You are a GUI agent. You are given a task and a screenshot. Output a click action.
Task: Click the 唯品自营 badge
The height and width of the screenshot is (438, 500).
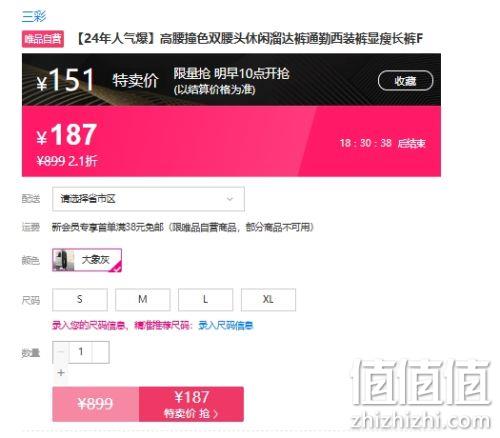43,39
